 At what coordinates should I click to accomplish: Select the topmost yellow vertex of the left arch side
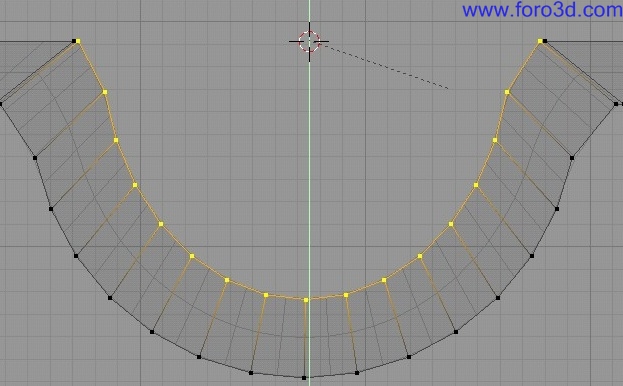point(78,41)
